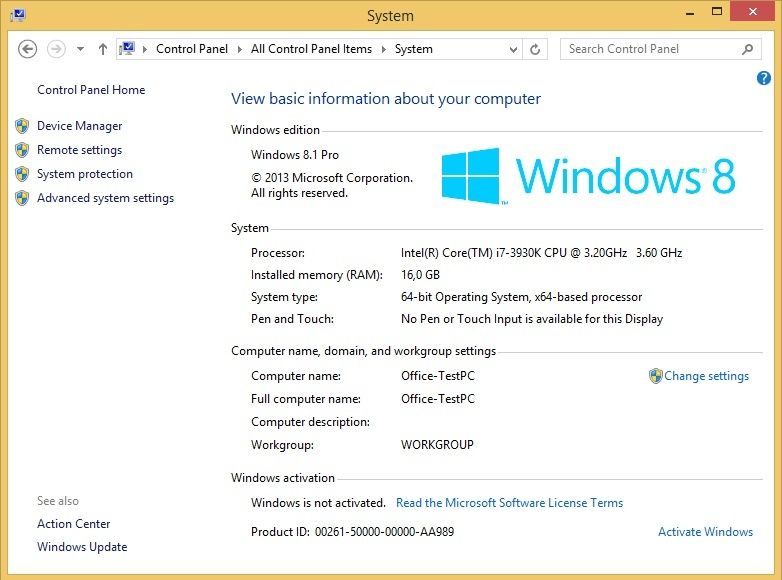Image resolution: width=782 pixels, height=580 pixels.
Task: Click the Change settings link
Action: 706,376
